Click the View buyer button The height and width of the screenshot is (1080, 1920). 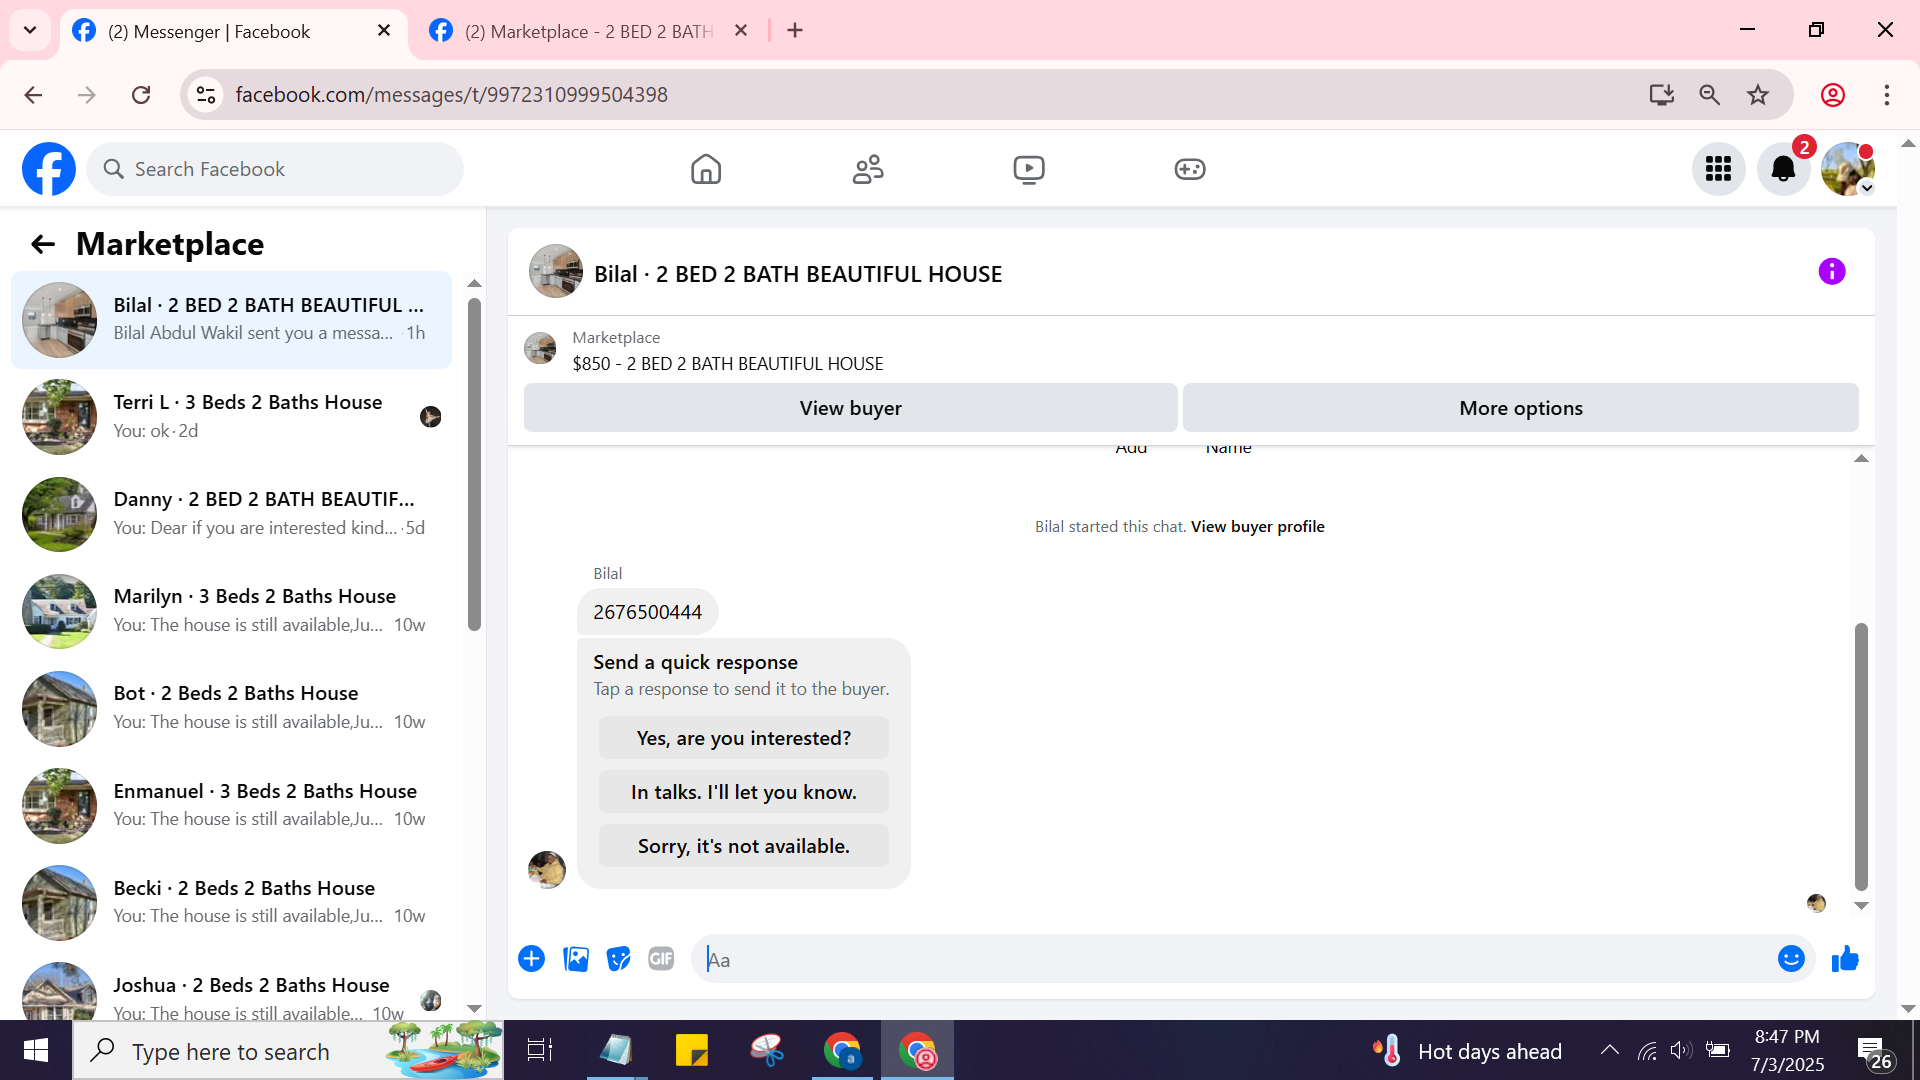tap(850, 408)
